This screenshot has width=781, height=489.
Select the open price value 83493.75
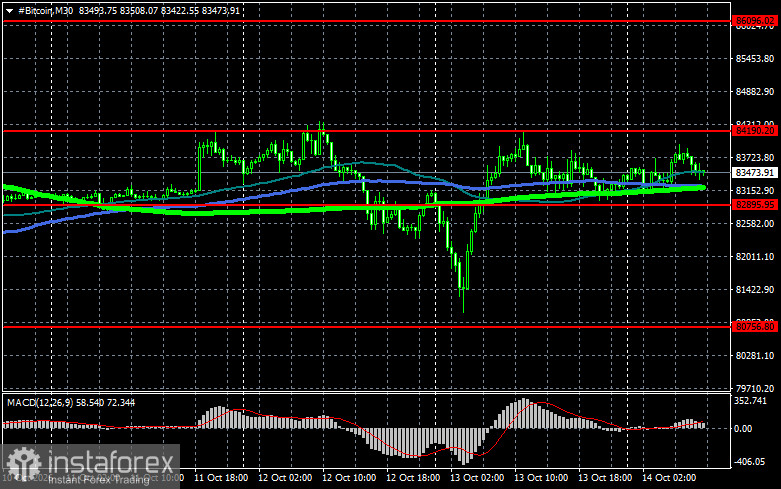click(98, 10)
